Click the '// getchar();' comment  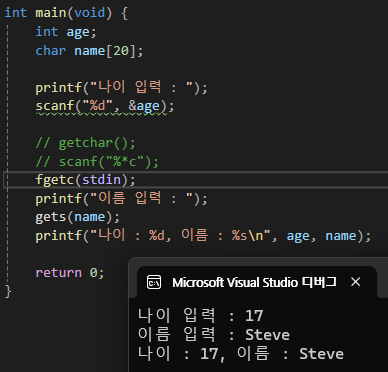point(85,143)
